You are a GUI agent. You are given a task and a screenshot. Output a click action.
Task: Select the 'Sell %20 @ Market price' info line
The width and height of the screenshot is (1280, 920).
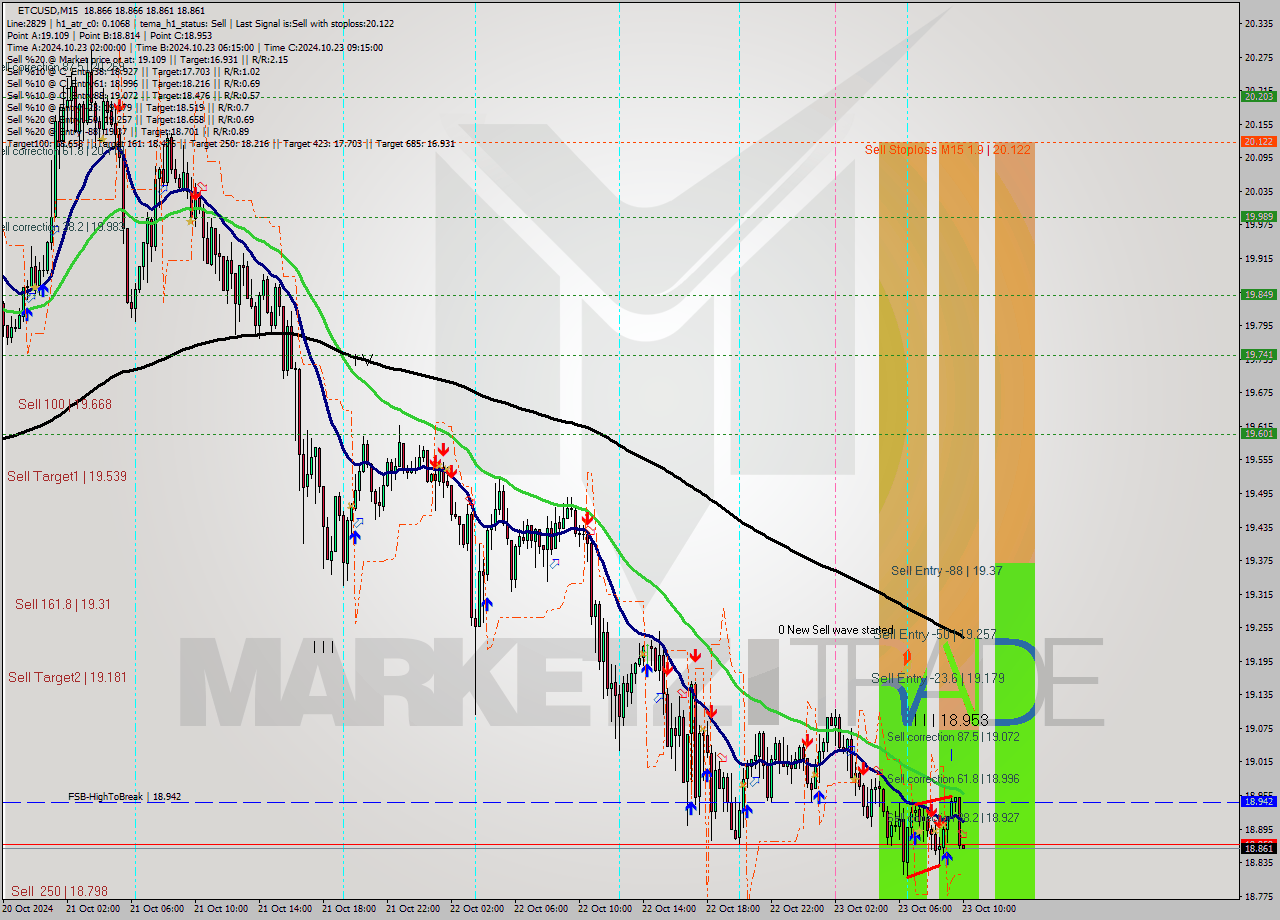pyautogui.click(x=147, y=59)
